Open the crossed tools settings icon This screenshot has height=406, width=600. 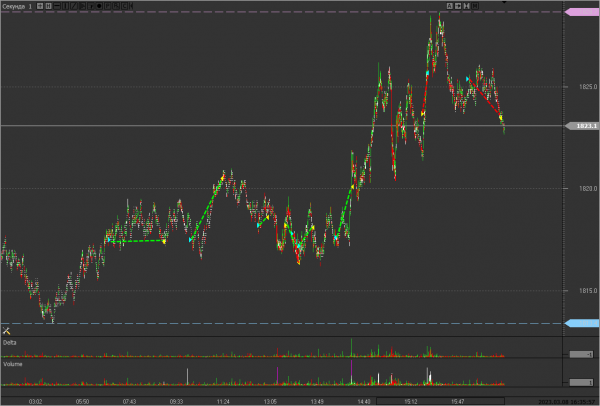[x=6, y=331]
